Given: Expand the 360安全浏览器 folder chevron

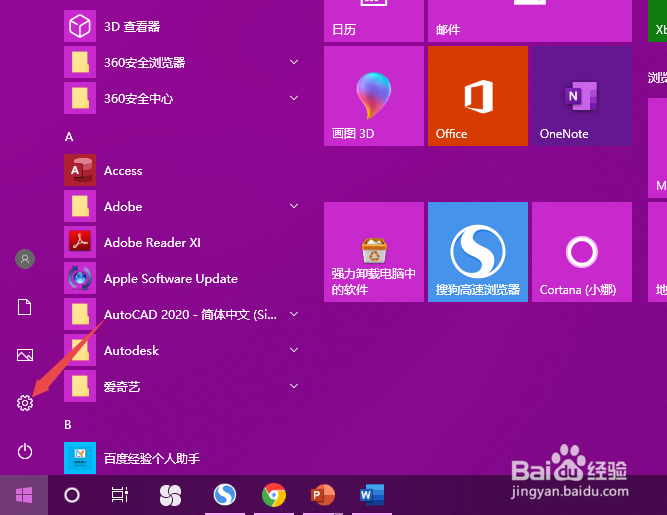Looking at the screenshot, I should point(294,62).
